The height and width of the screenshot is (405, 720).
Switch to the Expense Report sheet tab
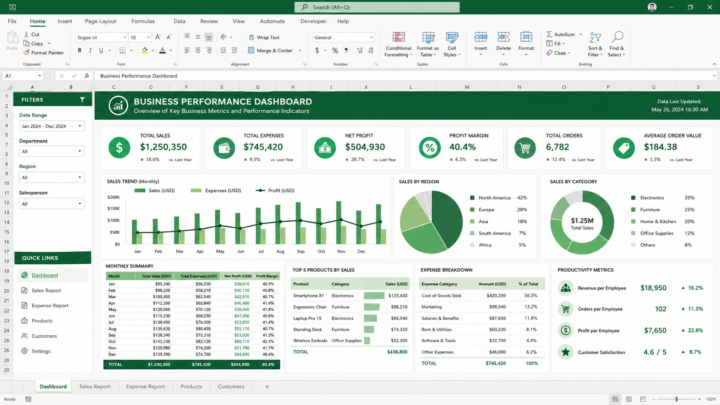pyautogui.click(x=145, y=387)
